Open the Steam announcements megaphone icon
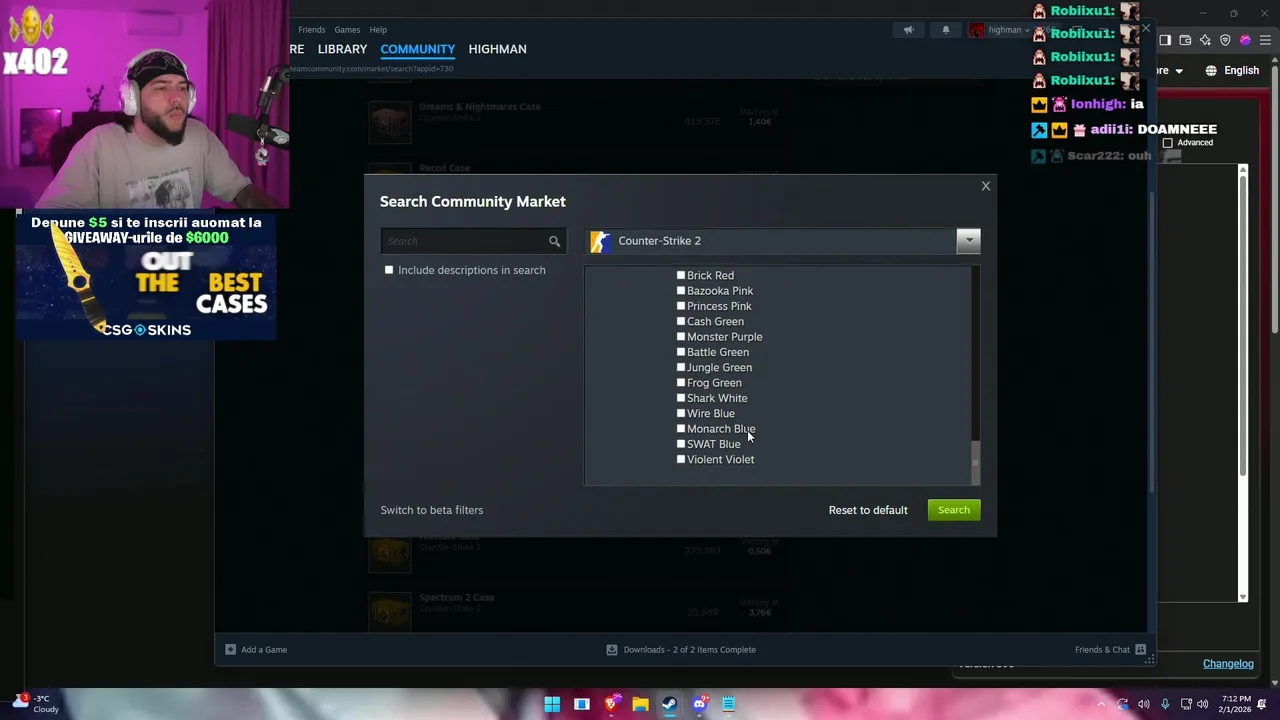Viewport: 1280px width, 720px height. pyautogui.click(x=908, y=30)
